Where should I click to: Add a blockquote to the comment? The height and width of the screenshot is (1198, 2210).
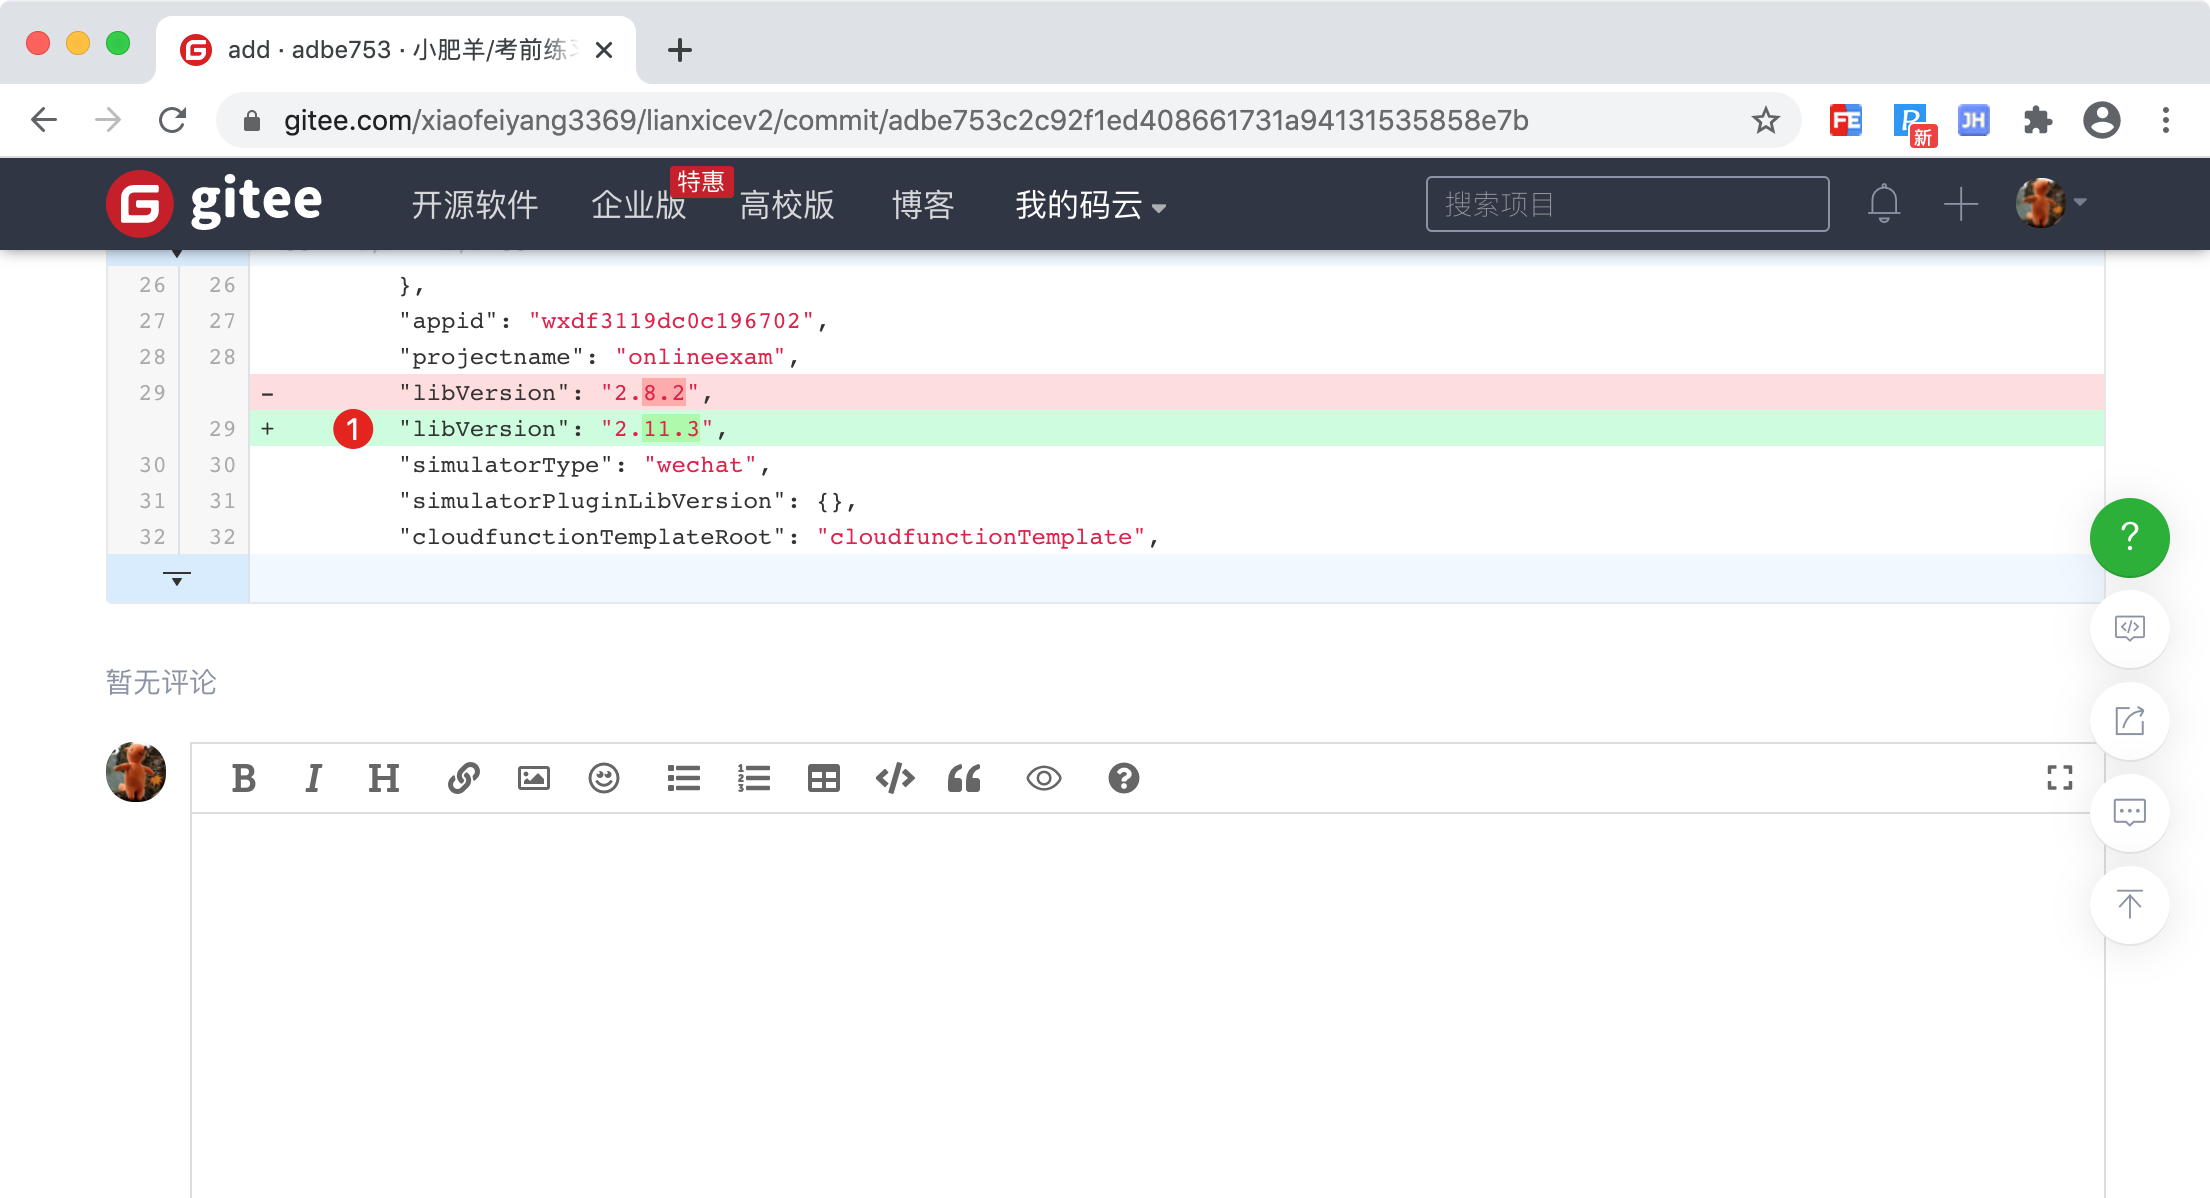tap(964, 778)
